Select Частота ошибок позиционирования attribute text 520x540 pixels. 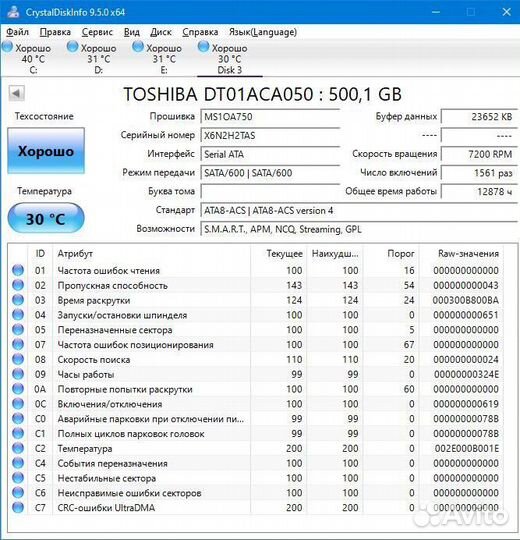pos(135,345)
